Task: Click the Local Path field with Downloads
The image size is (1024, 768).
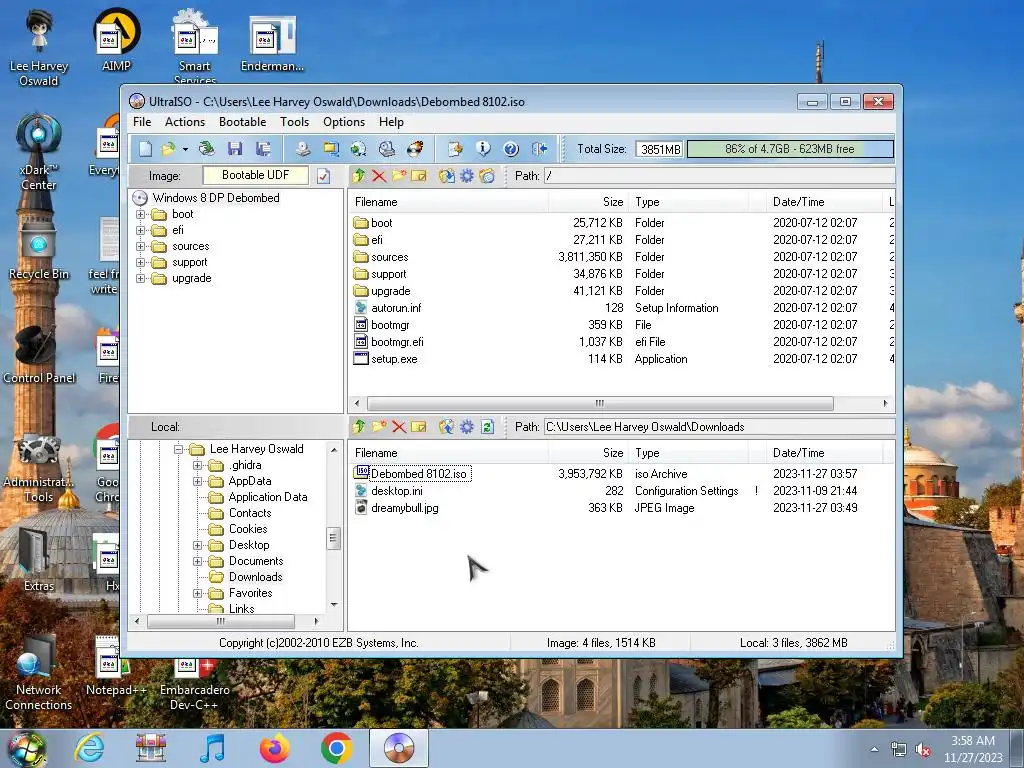Action: [719, 426]
